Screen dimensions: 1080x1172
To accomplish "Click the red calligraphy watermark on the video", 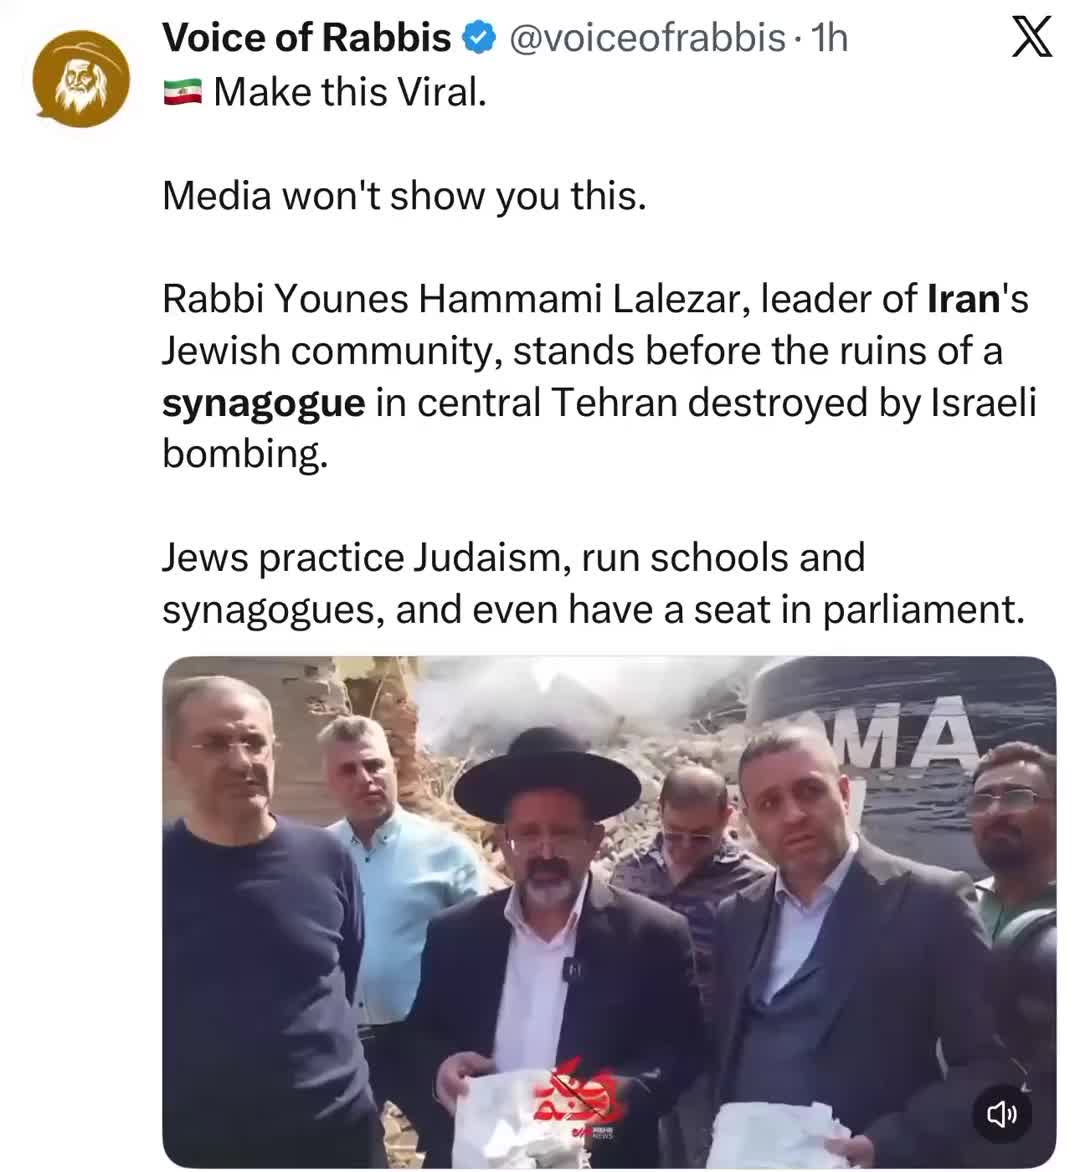I will tap(576, 1091).
